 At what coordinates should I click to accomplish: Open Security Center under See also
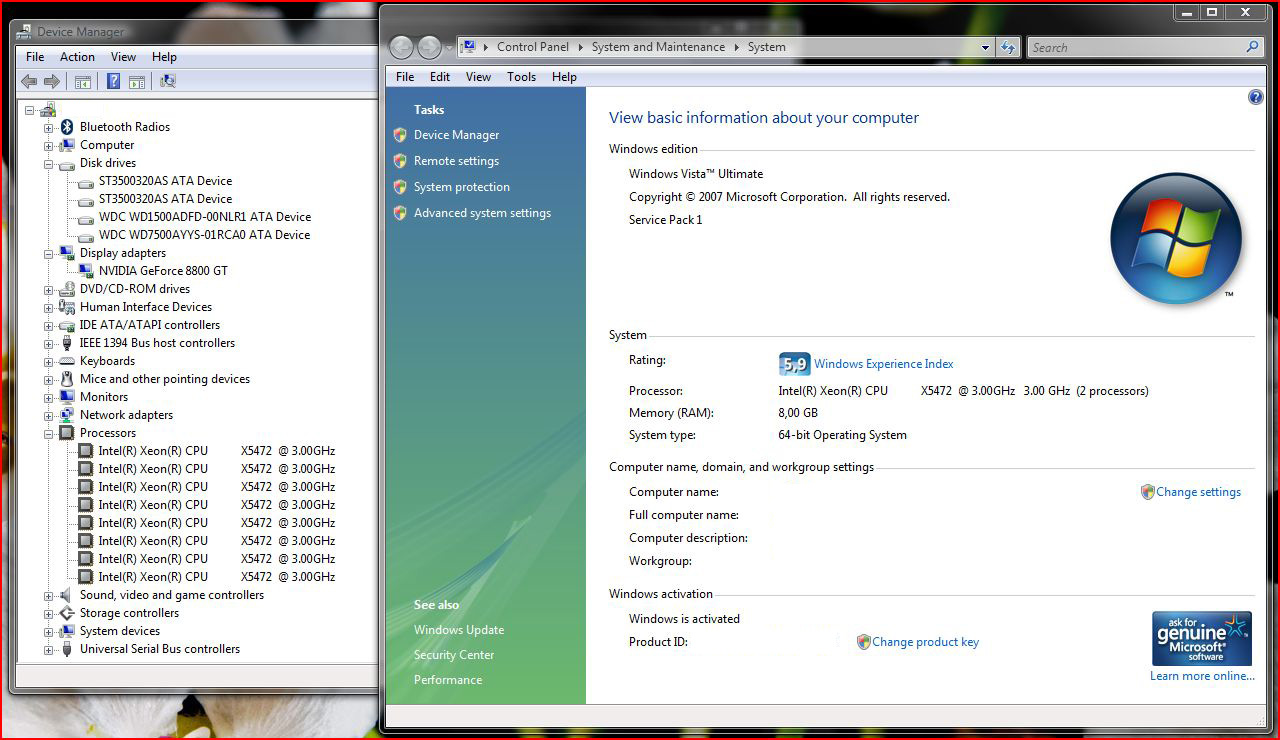tap(454, 655)
